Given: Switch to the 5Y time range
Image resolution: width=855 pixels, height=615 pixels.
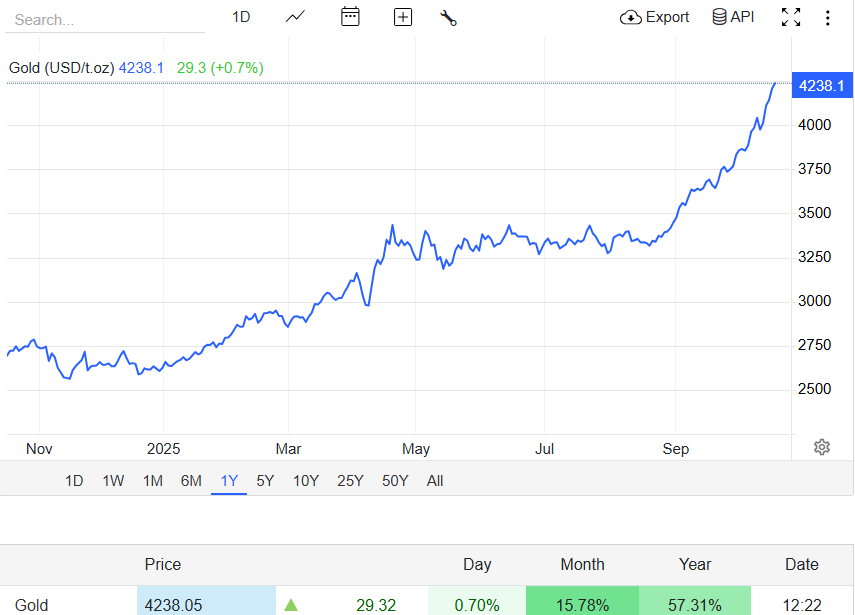Looking at the screenshot, I should [x=265, y=481].
